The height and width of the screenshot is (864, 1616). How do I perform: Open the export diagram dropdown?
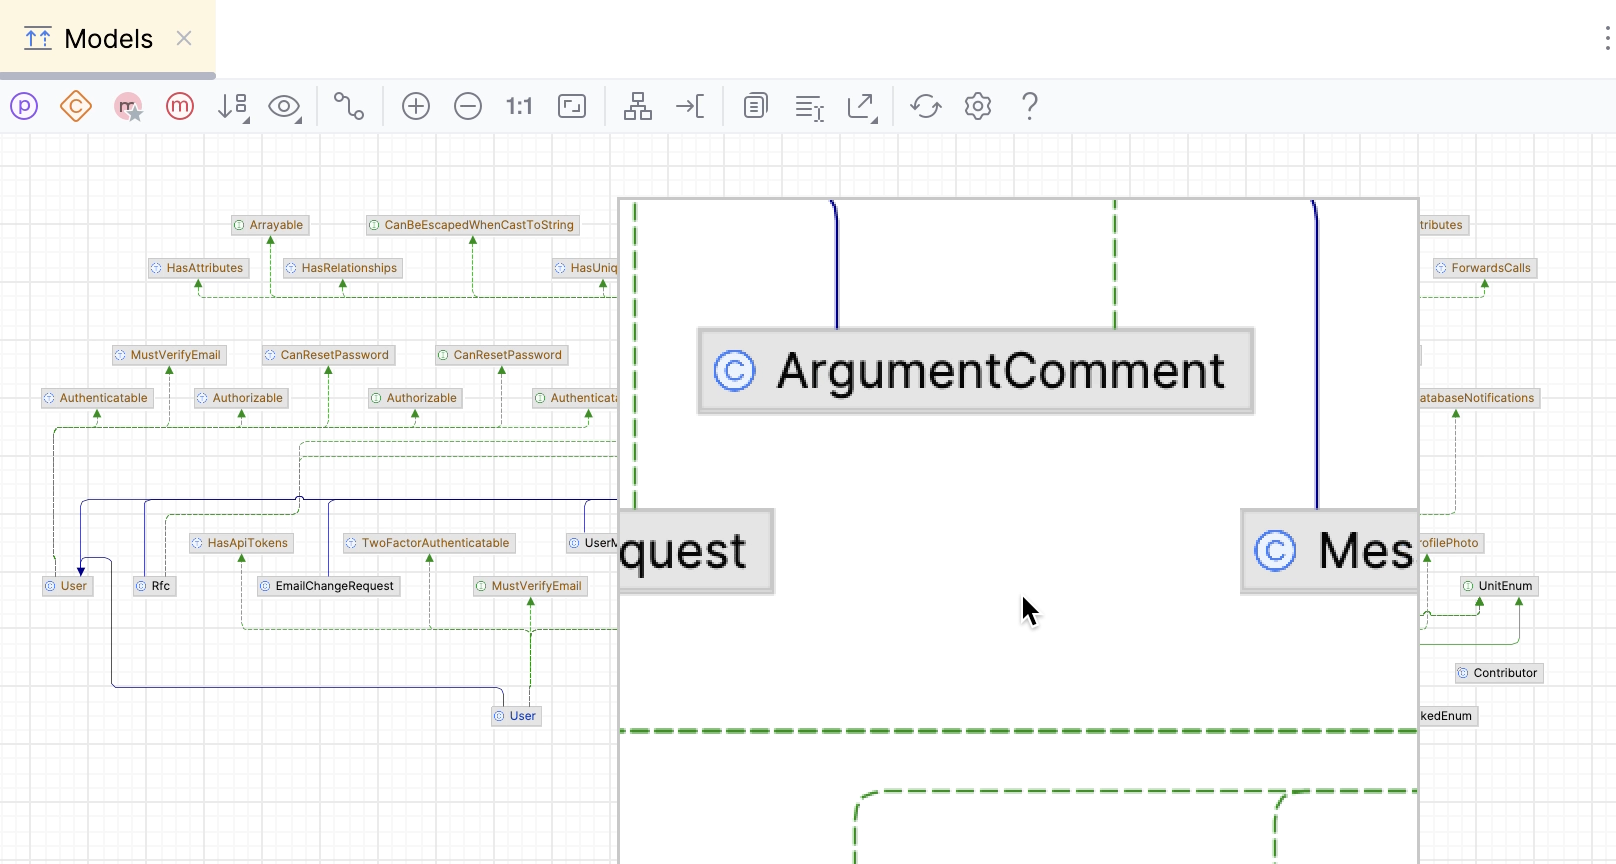861,106
